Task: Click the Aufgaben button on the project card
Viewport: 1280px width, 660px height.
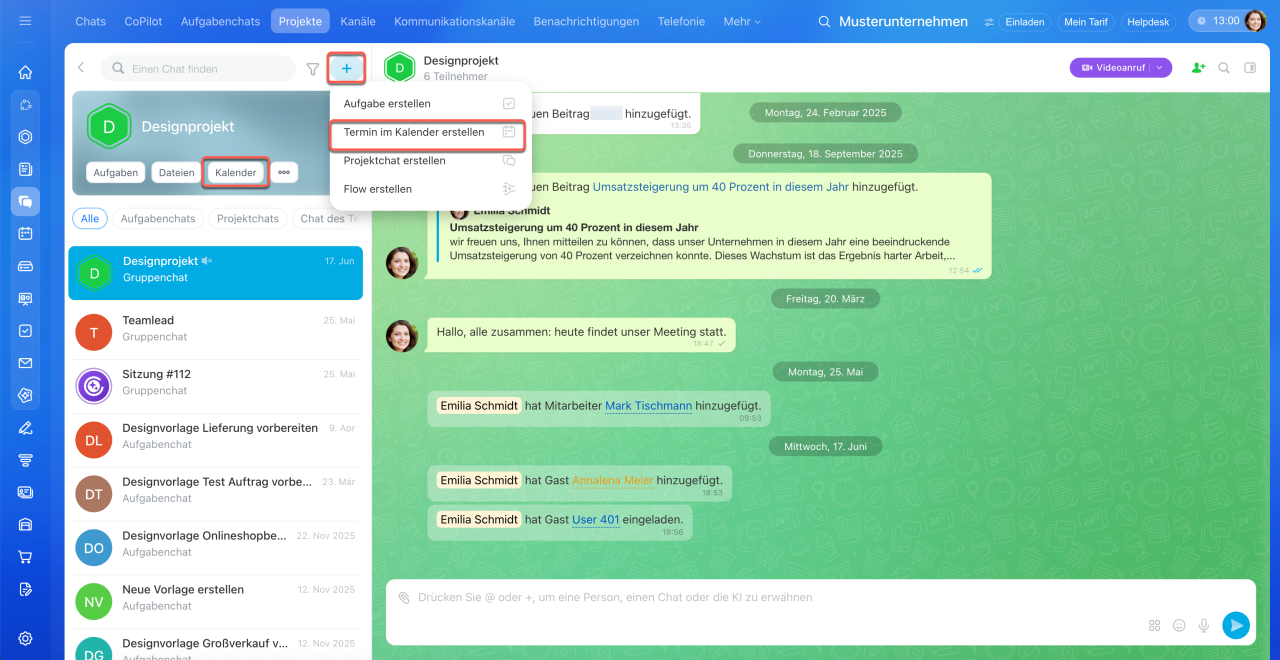Action: tap(116, 172)
